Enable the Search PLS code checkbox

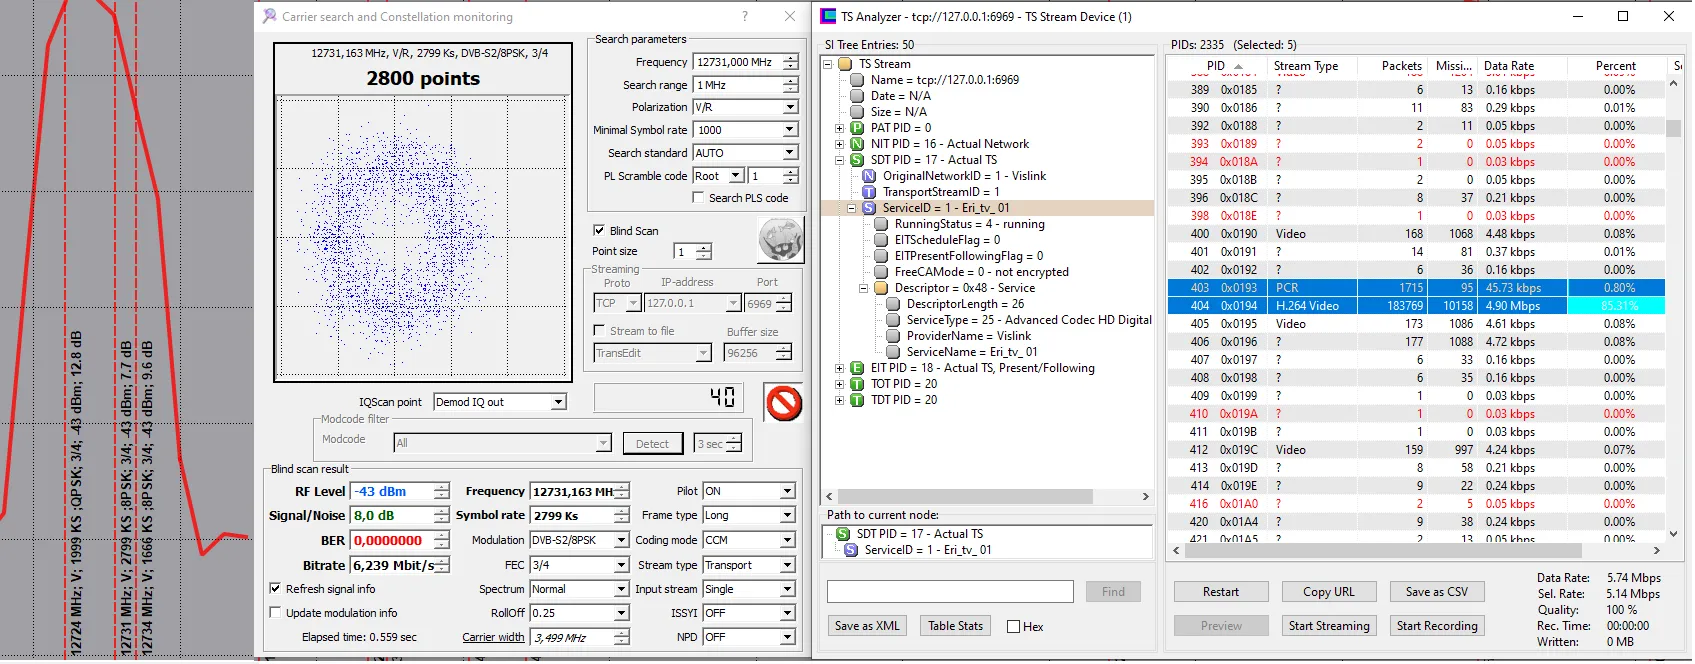(x=698, y=198)
